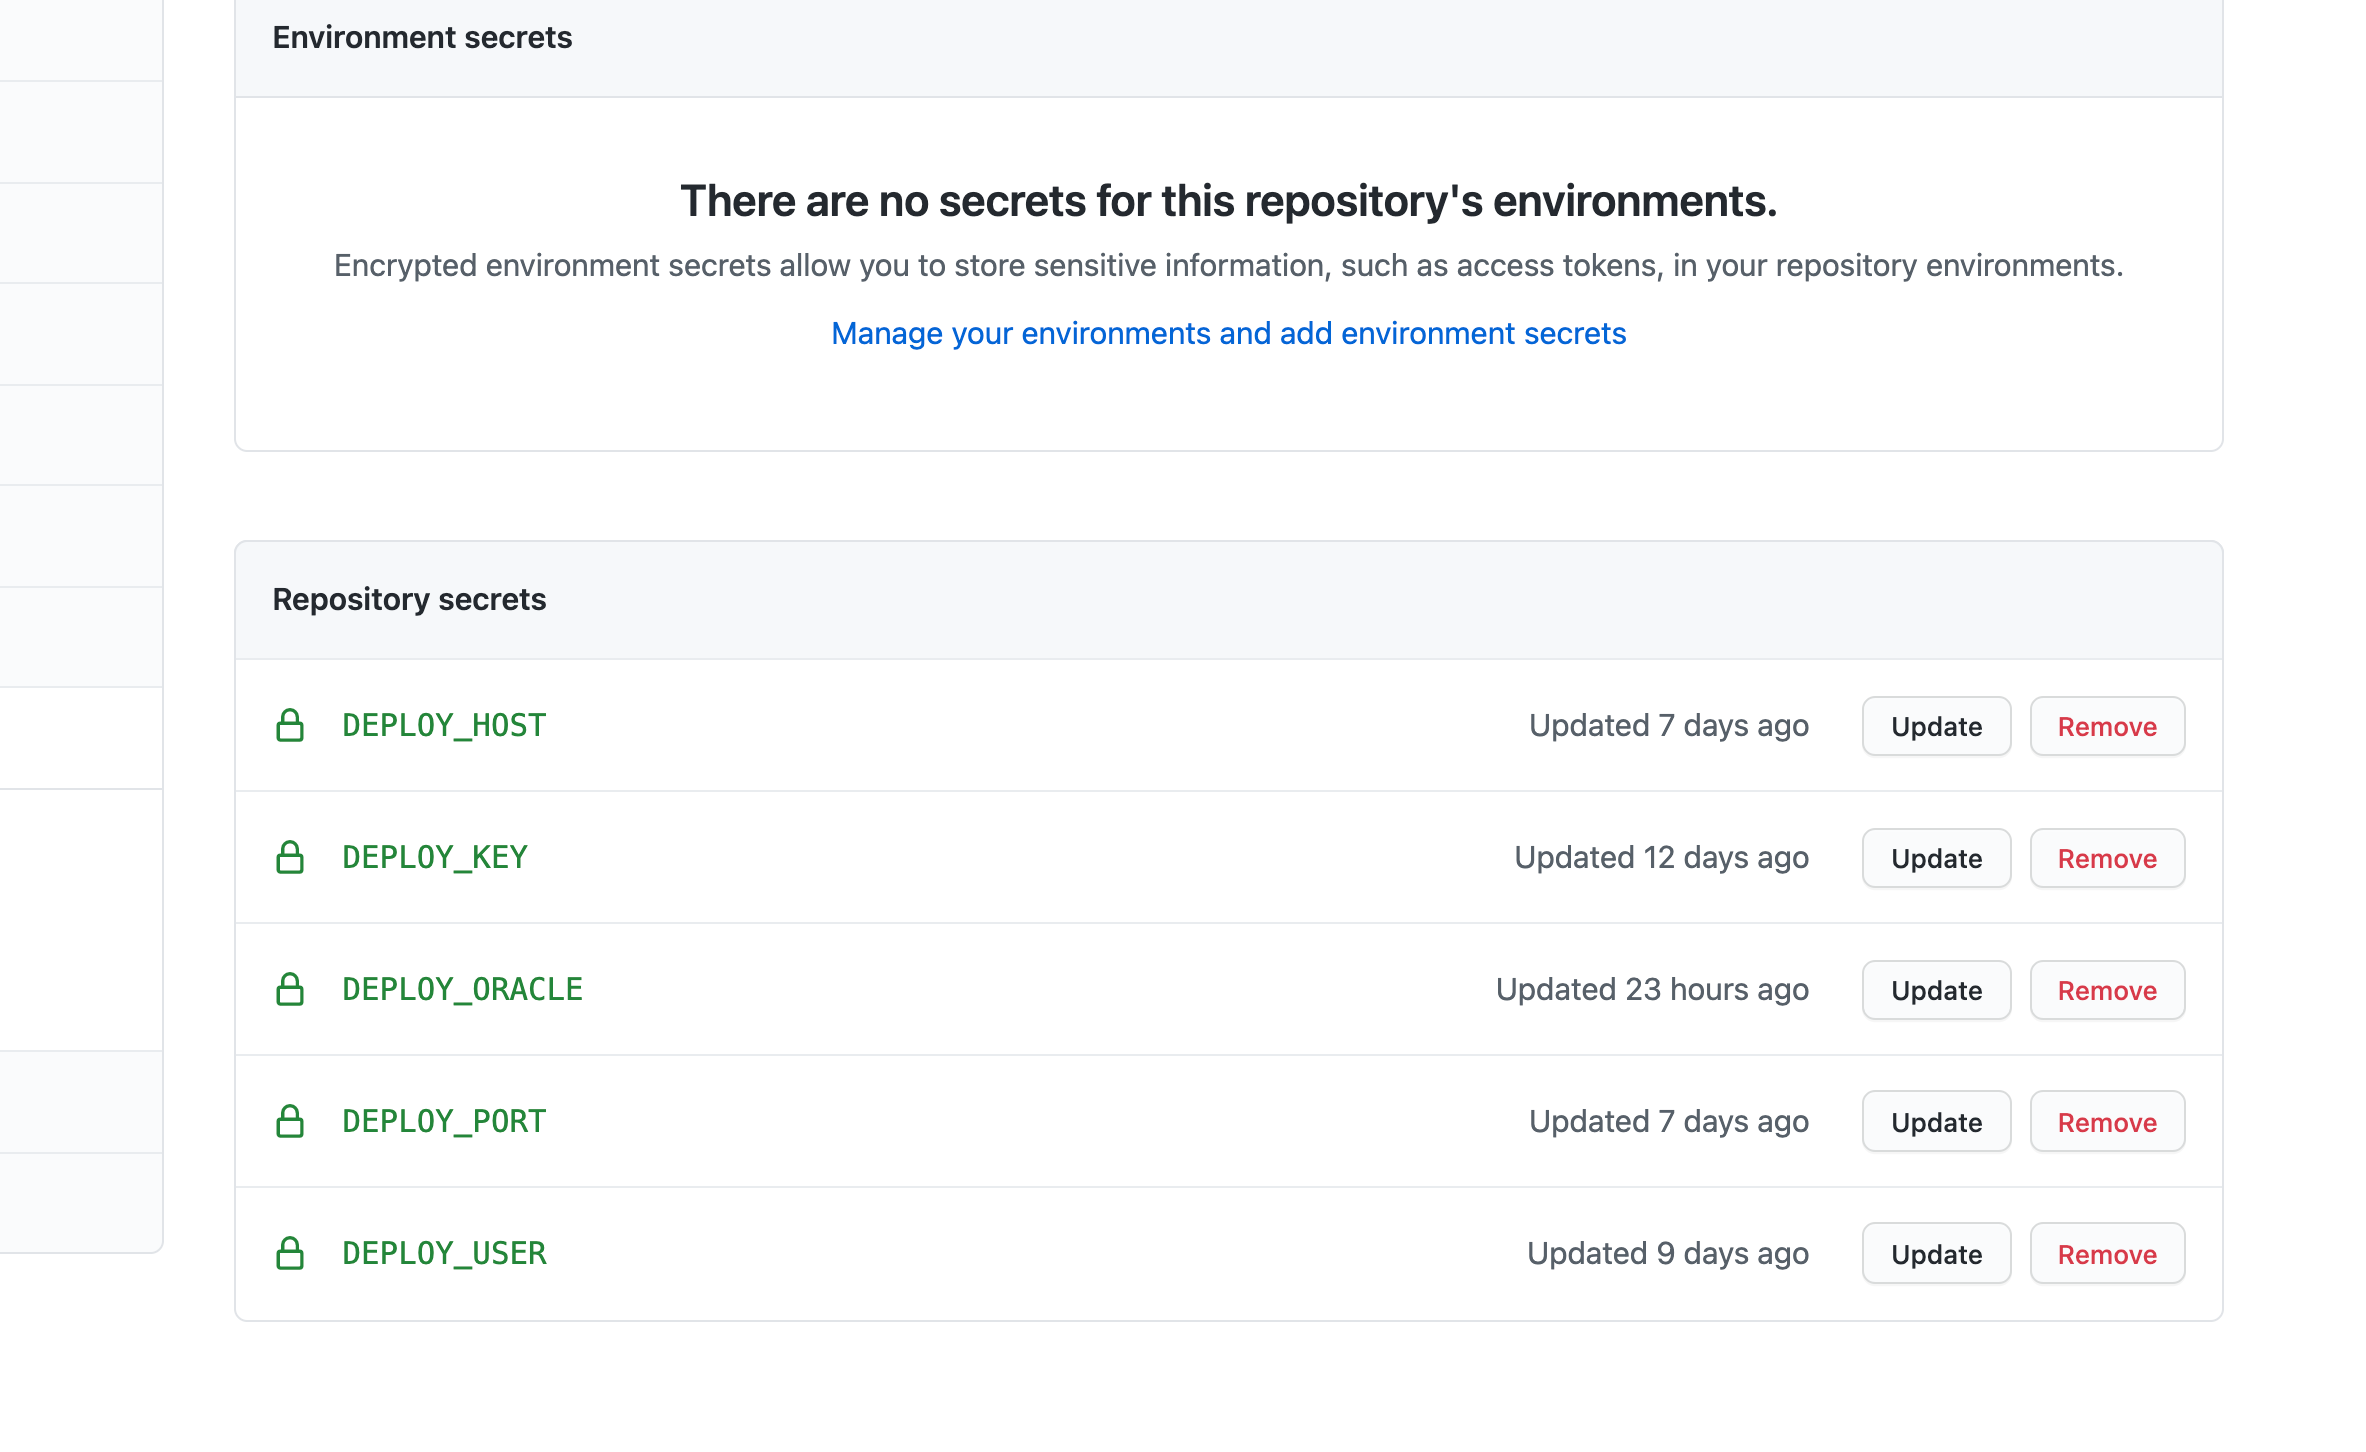
Task: Update the DEPLOY_PORT secret
Action: pos(1936,1121)
